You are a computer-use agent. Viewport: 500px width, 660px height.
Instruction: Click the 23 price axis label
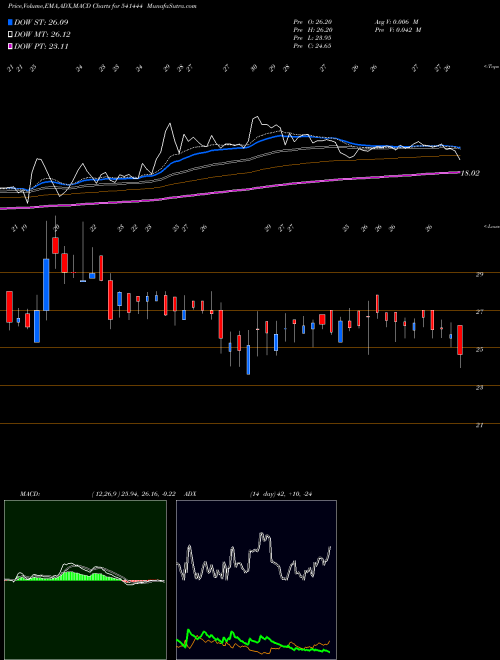pyautogui.click(x=479, y=387)
